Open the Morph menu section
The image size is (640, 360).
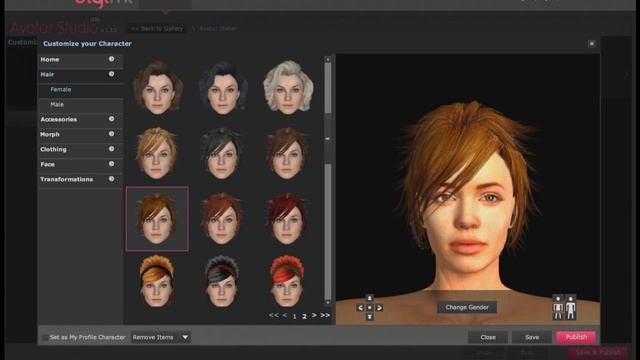80,134
